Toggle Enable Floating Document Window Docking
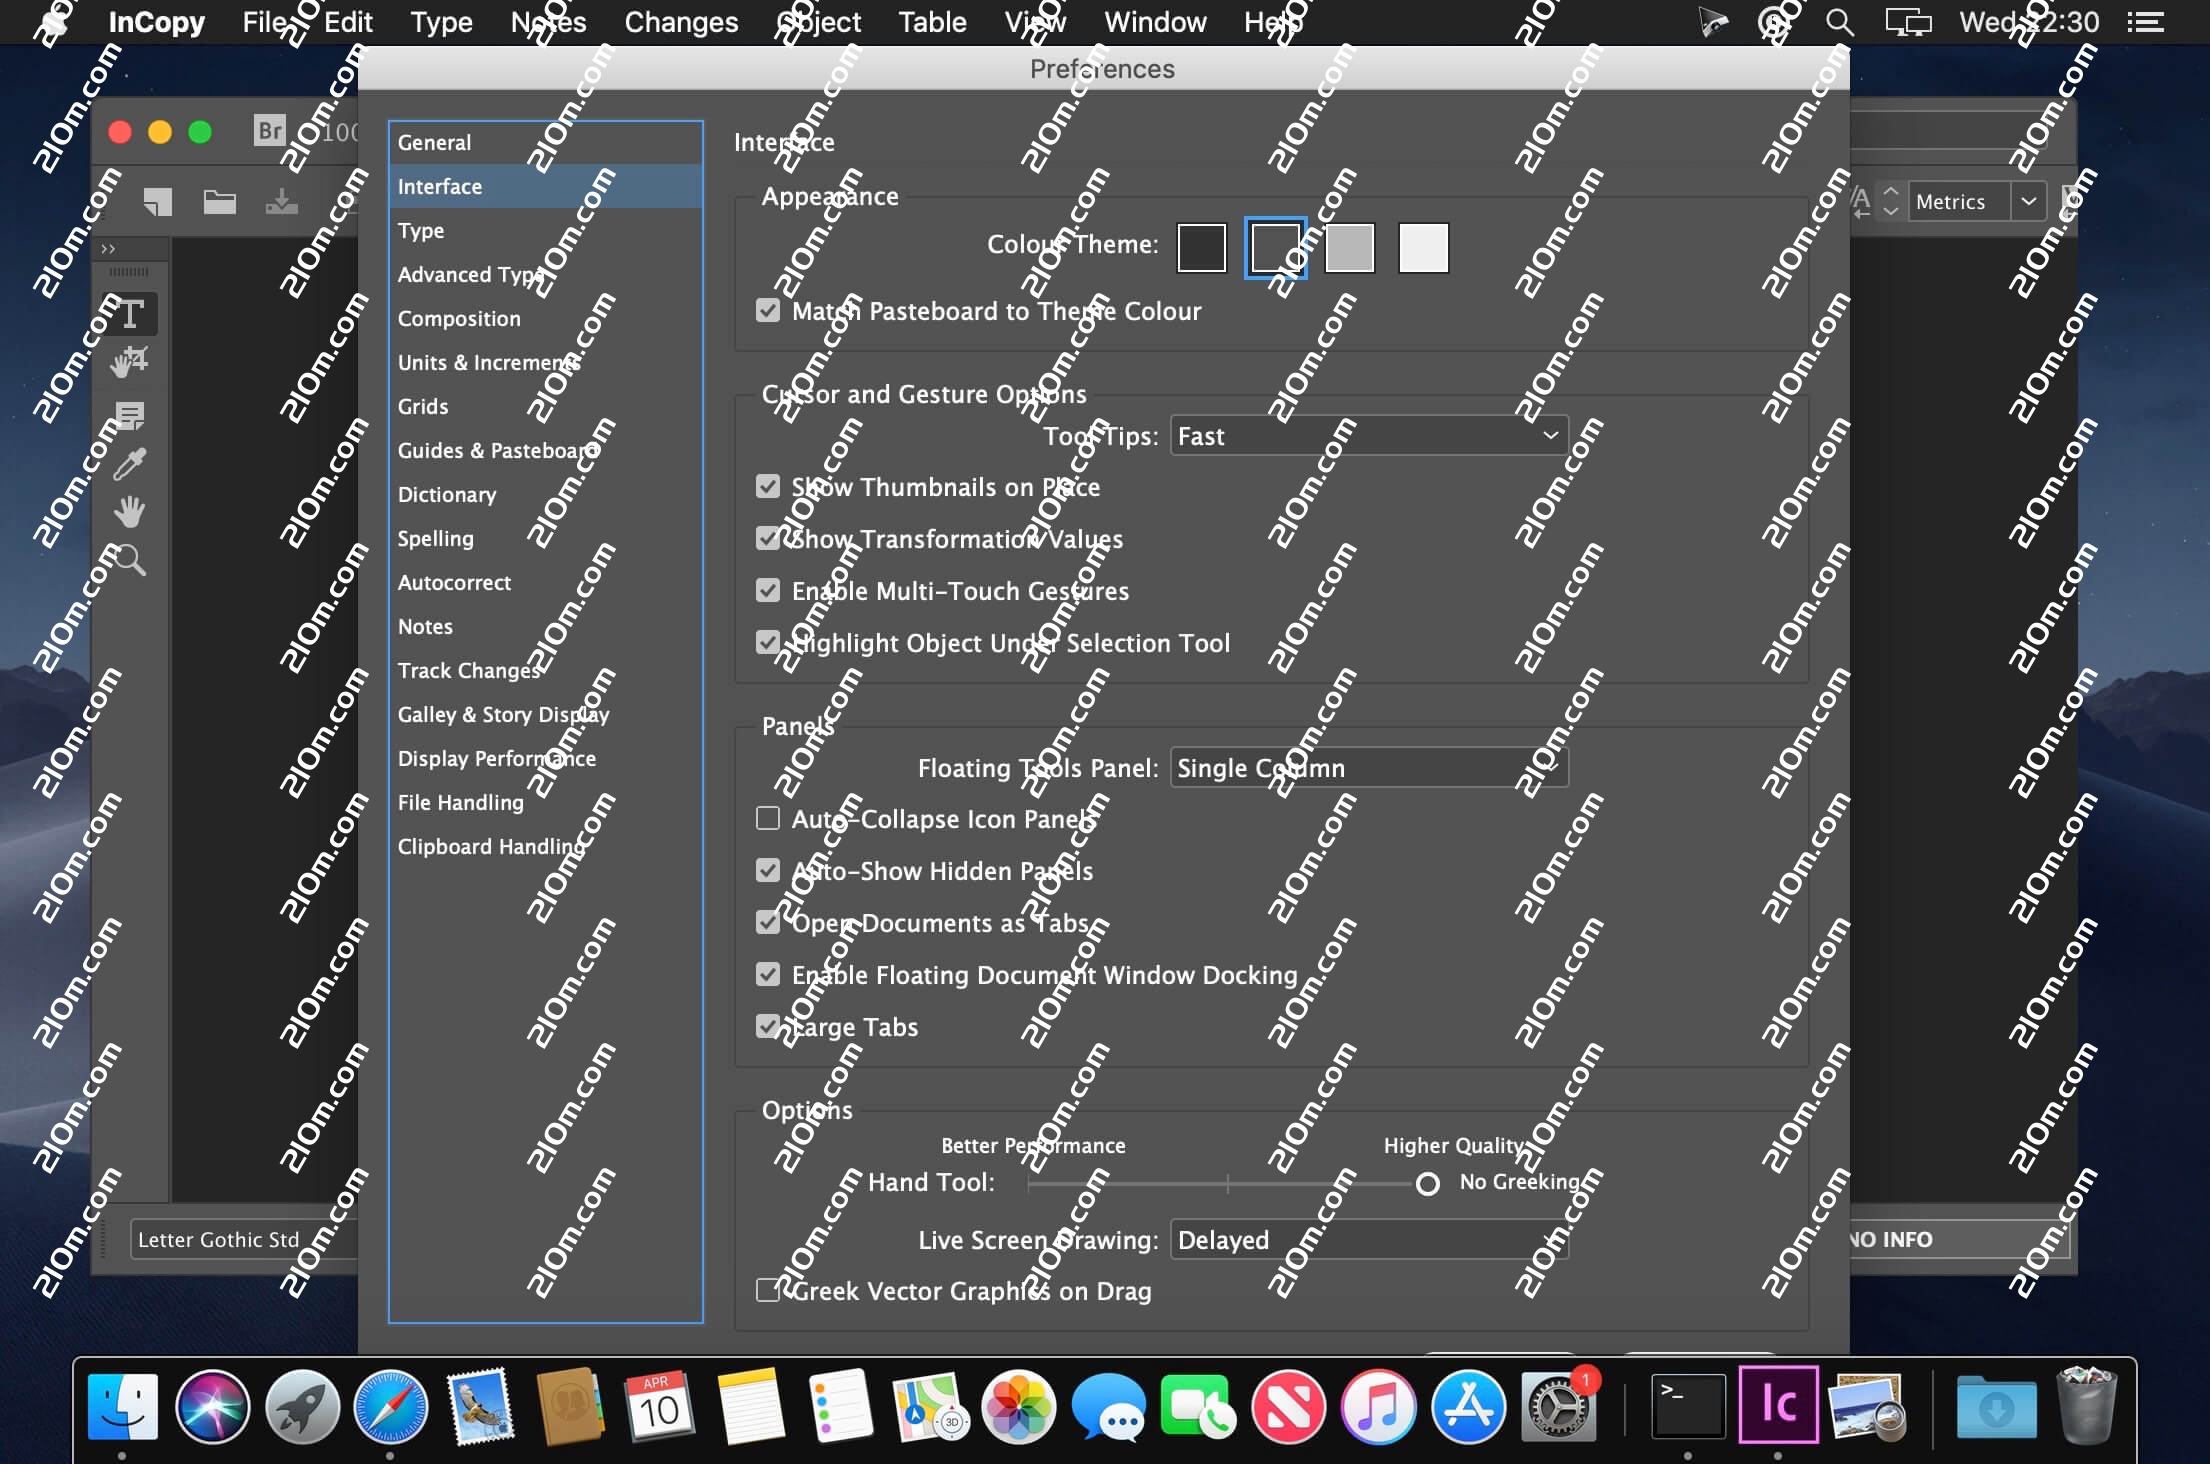Image resolution: width=2210 pixels, height=1464 pixels. [x=768, y=974]
